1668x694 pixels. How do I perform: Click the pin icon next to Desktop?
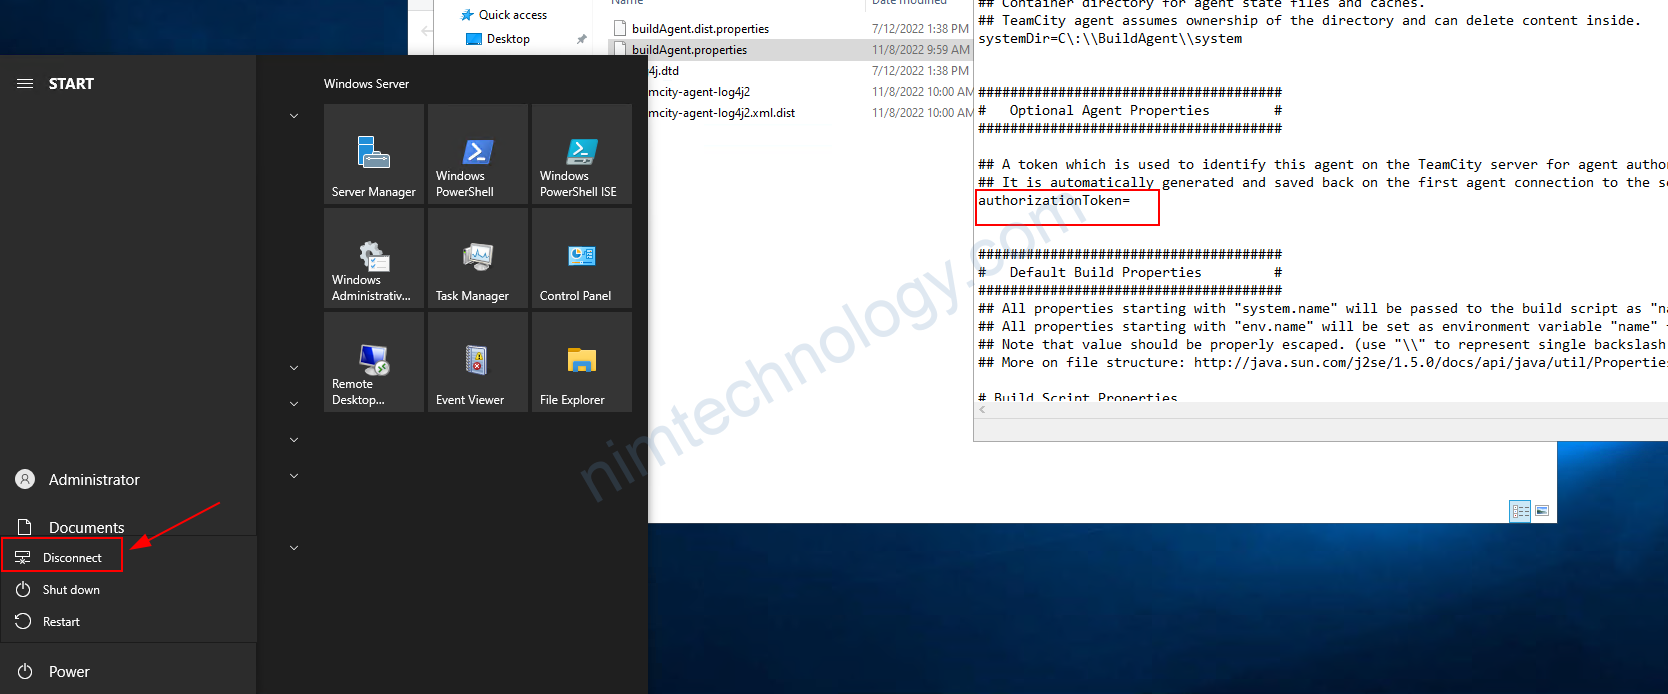click(x=581, y=39)
